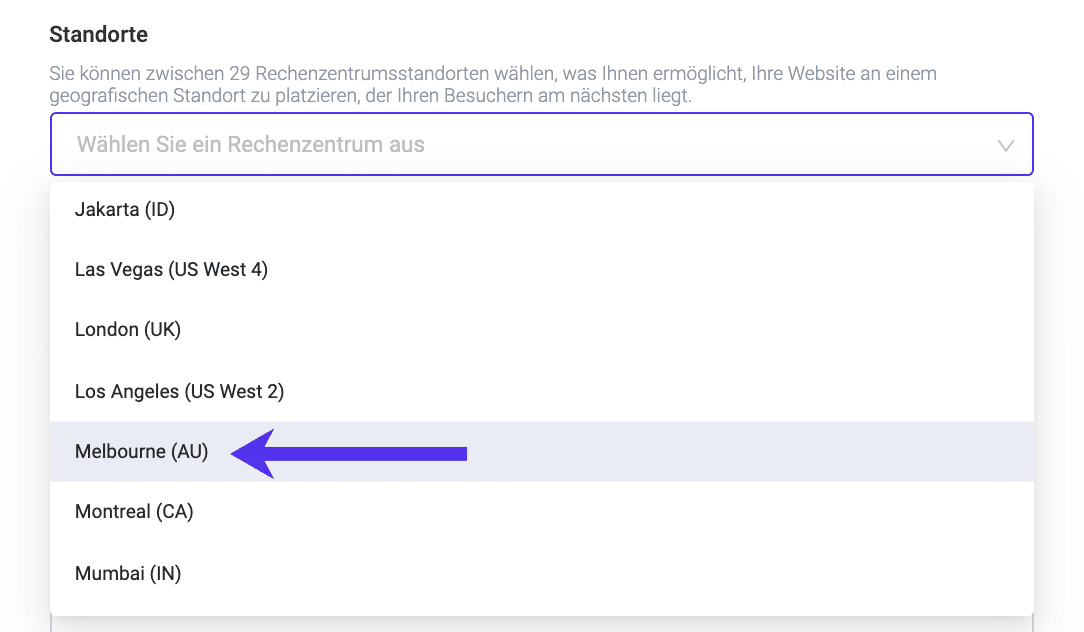Click the description line starting "Sie können"
This screenshot has height=632, width=1084.
(493, 75)
